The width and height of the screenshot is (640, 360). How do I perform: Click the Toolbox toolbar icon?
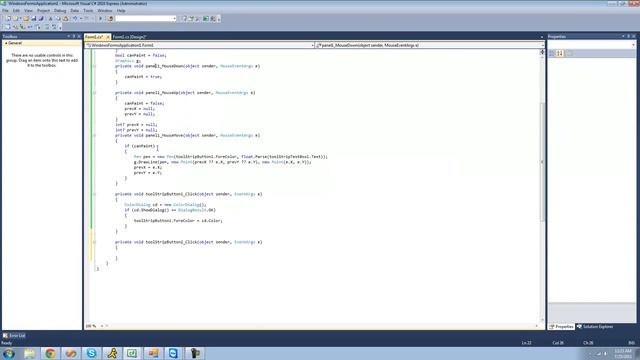click(198, 18)
